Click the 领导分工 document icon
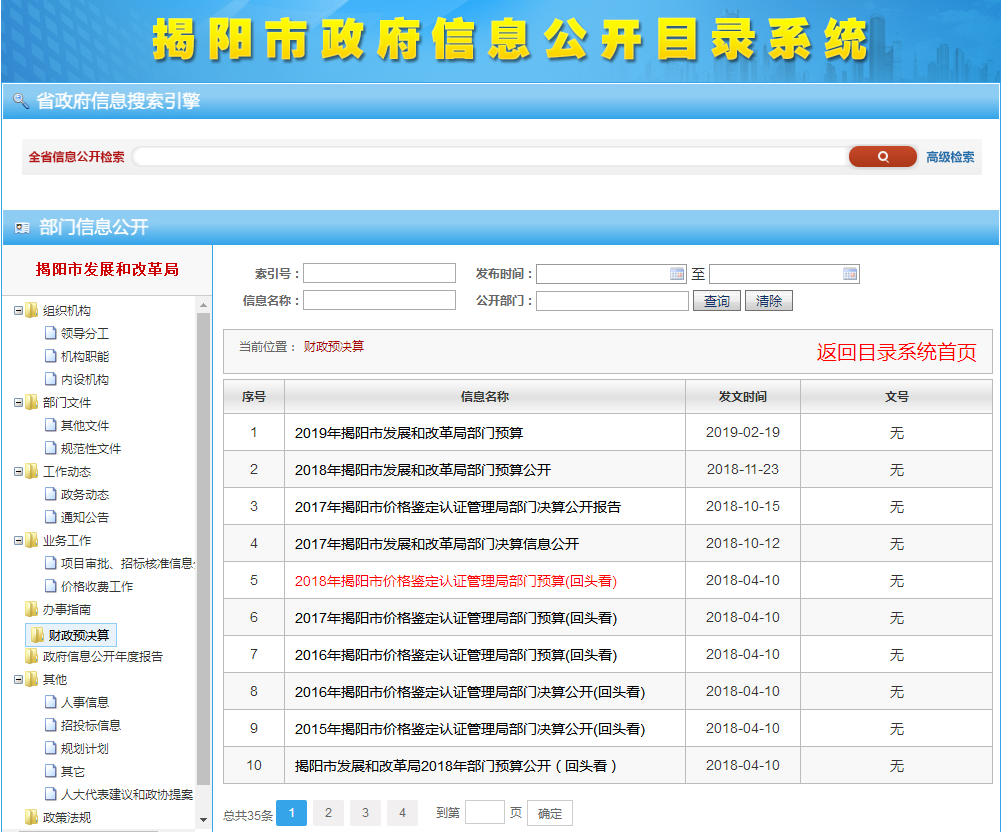This screenshot has height=832, width=1001. click(x=51, y=333)
